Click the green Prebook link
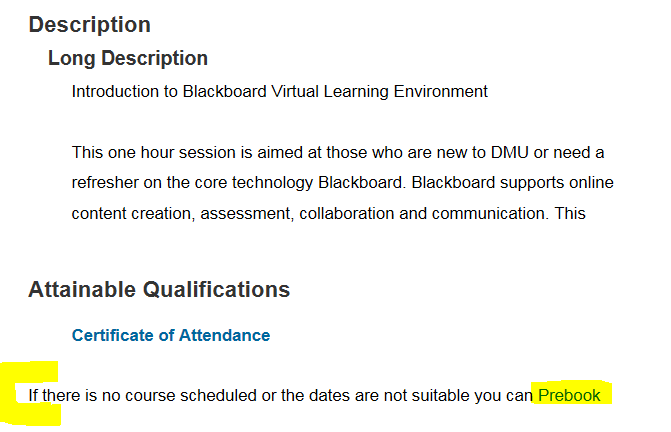The height and width of the screenshot is (432, 671). click(569, 395)
